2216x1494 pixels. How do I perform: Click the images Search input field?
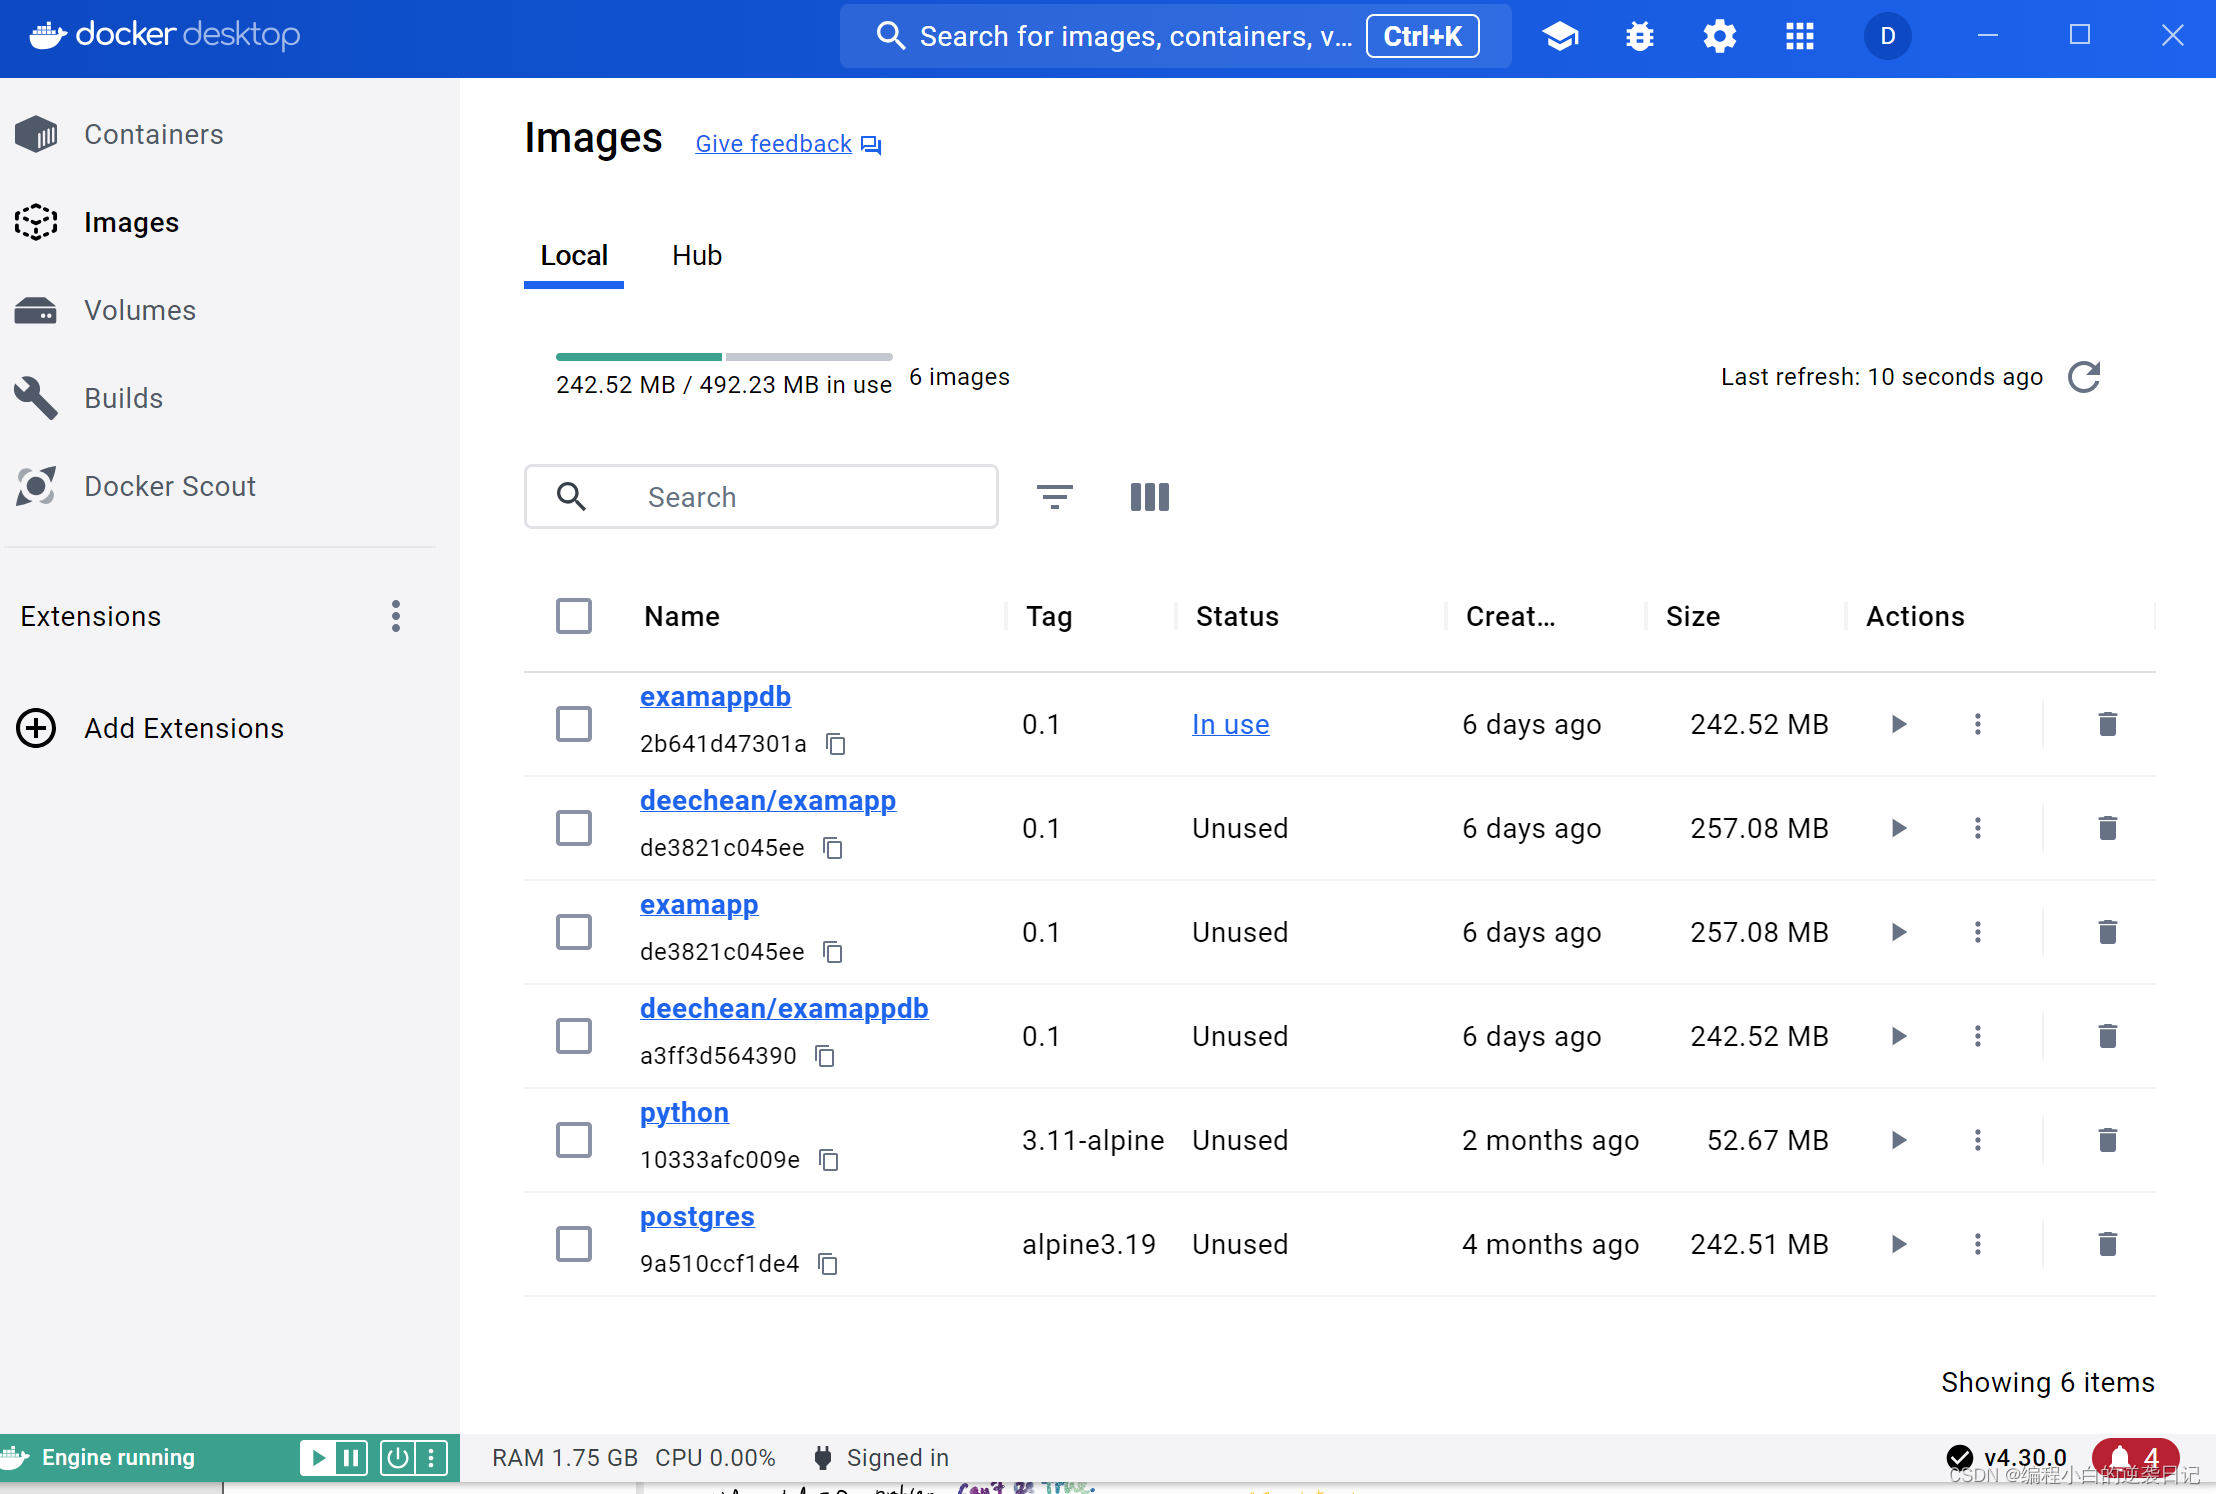click(x=761, y=497)
